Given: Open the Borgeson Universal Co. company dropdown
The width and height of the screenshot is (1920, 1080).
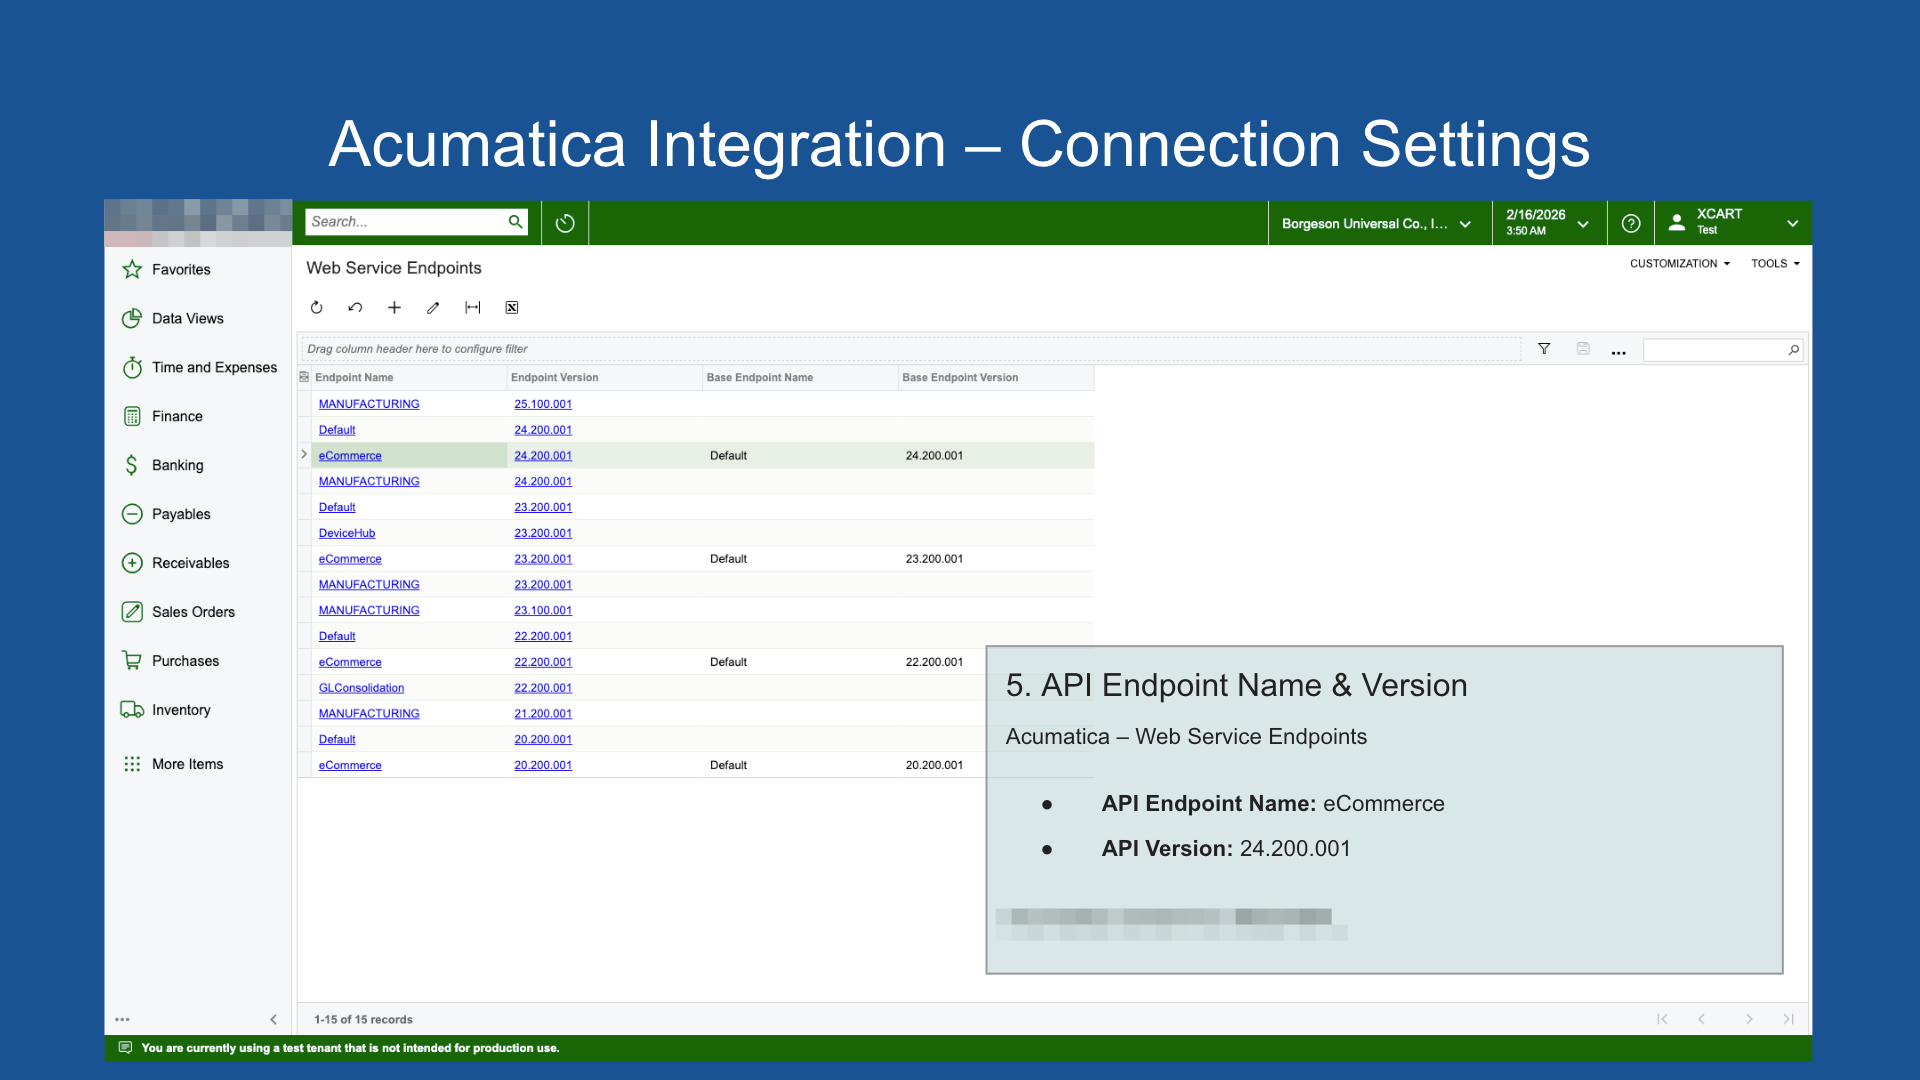Looking at the screenshot, I should [x=1377, y=223].
